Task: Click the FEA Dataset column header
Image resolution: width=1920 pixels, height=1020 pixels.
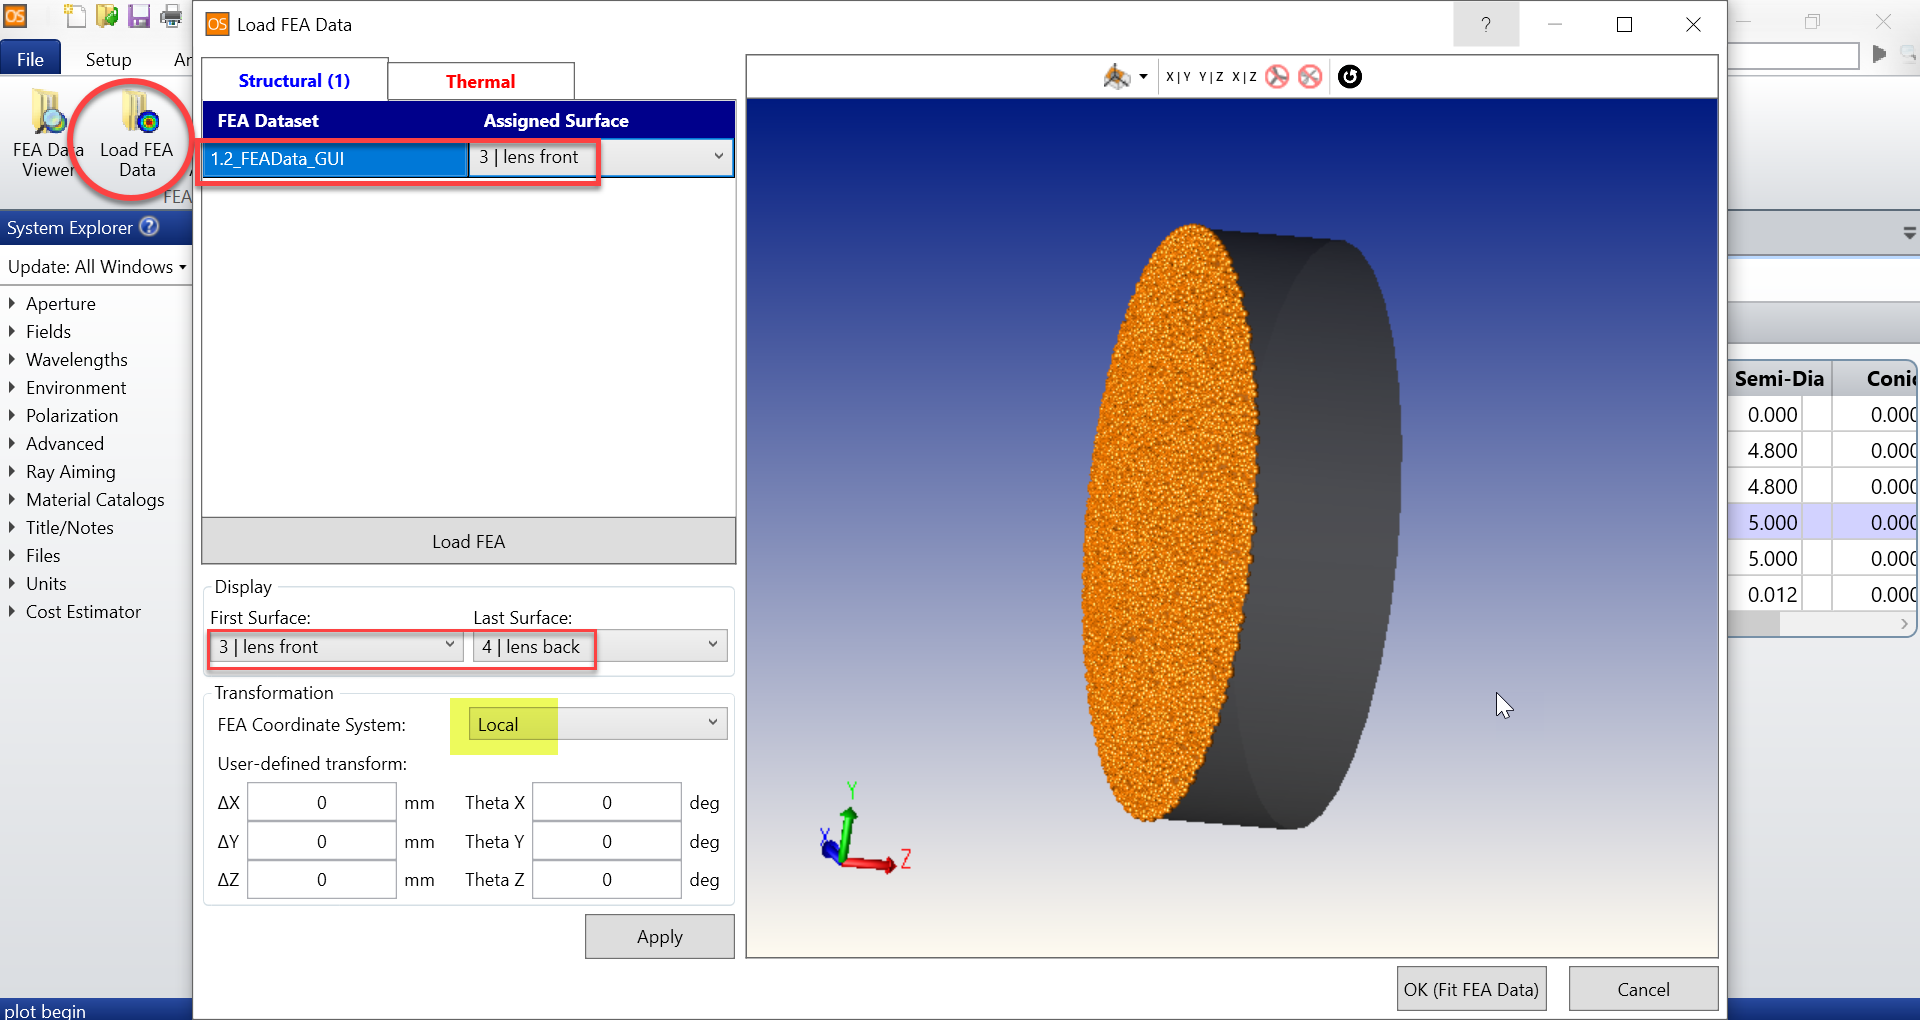Action: 268,121
